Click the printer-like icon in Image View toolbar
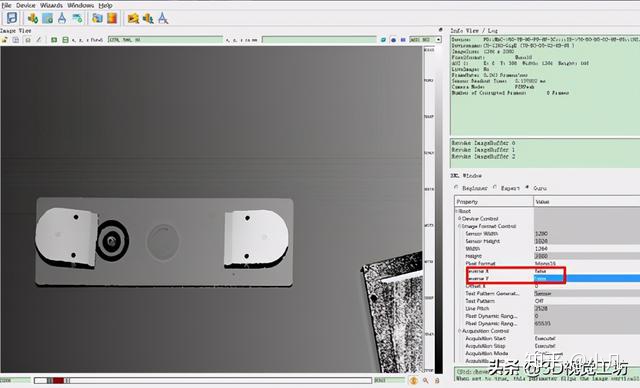 [28, 40]
